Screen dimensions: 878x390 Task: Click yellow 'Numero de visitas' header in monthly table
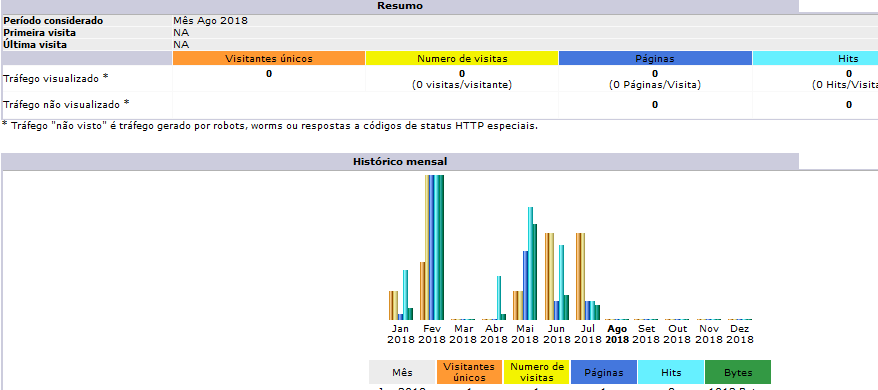tap(536, 372)
